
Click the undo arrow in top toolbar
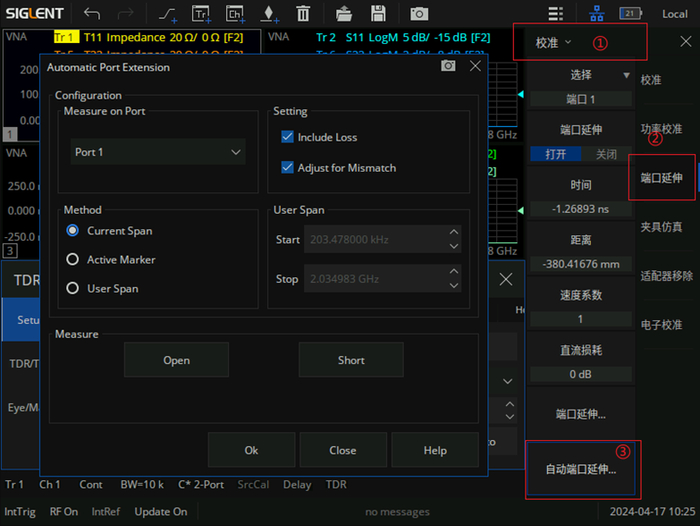tap(92, 14)
